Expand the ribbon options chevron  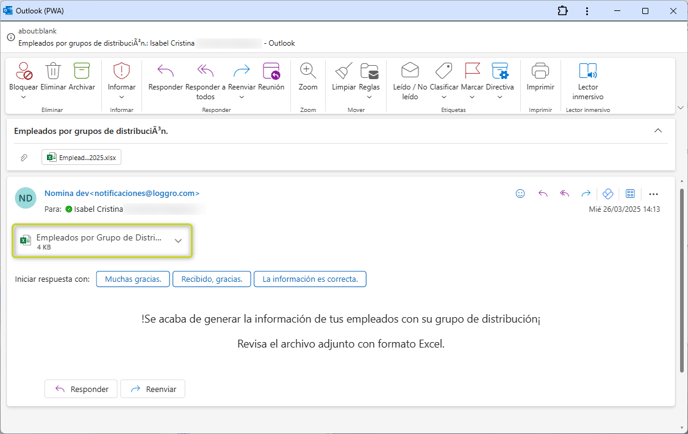click(681, 108)
